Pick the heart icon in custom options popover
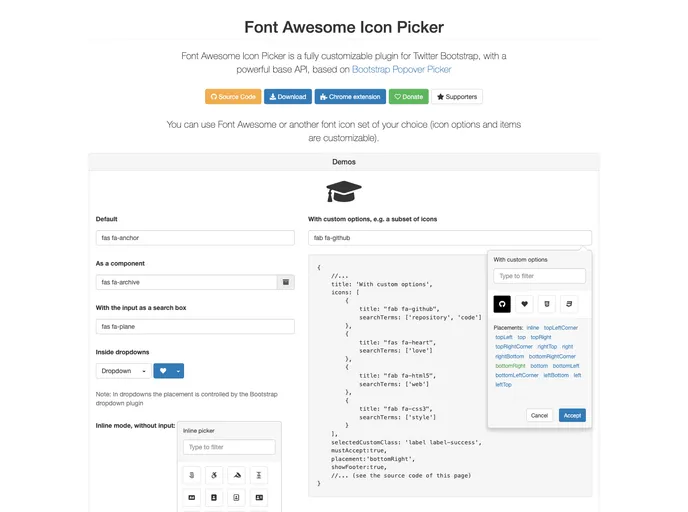 (525, 303)
